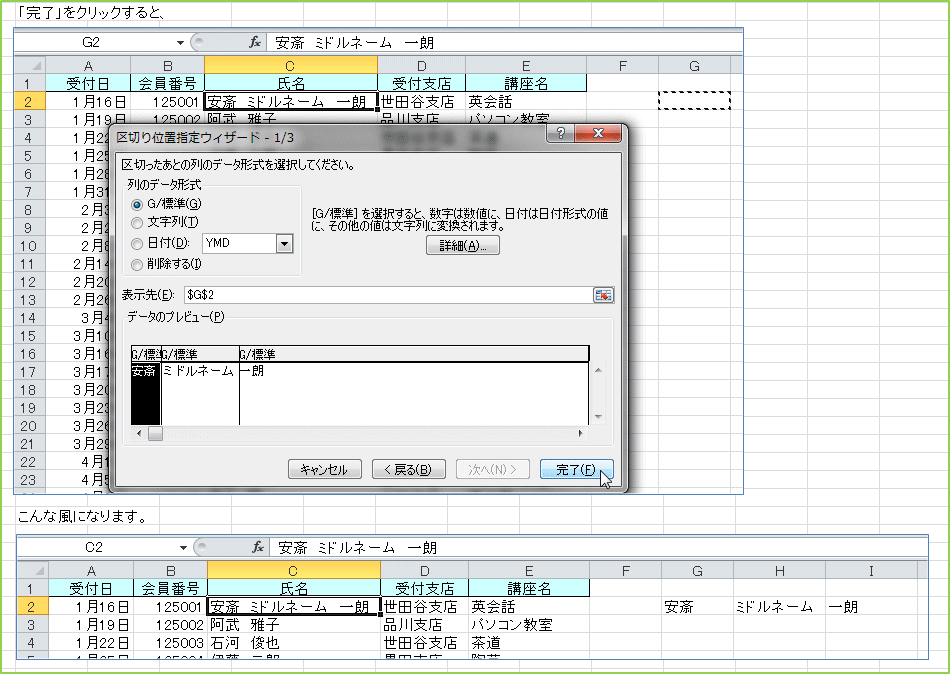This screenshot has width=950, height=674.
Task: Select column I header in lower sheet
Action: (871, 570)
